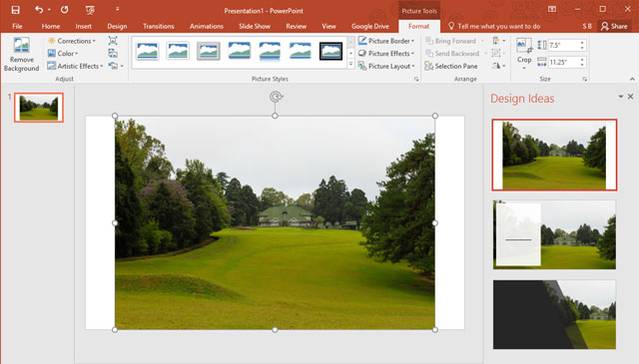Apply the fourth picture style thumbnail
This screenshot has height=364, width=639.
pyautogui.click(x=239, y=51)
